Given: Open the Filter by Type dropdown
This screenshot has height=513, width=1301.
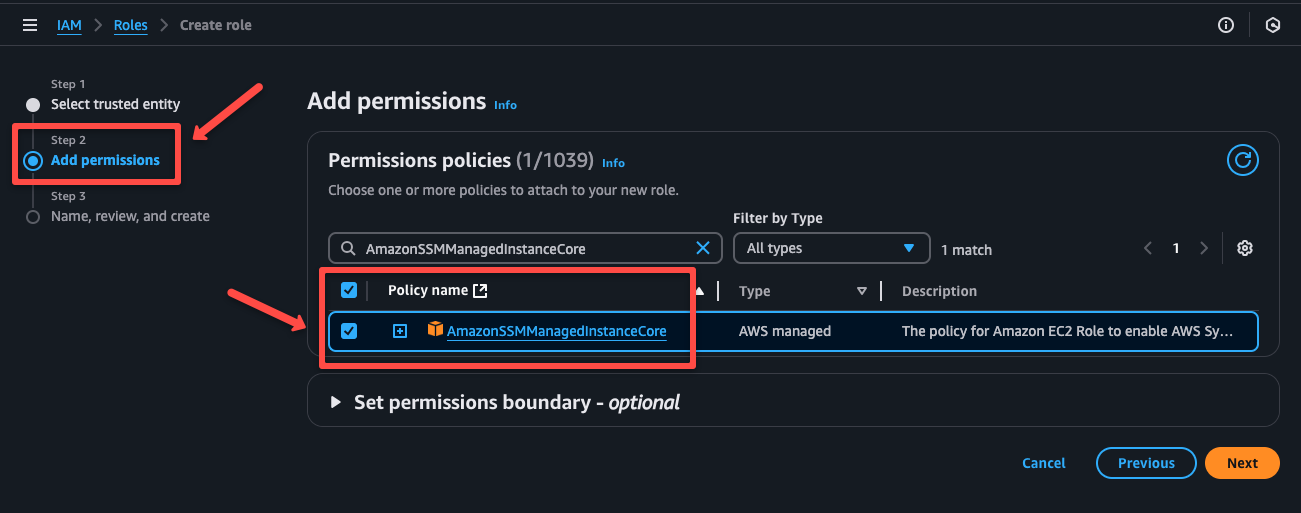Looking at the screenshot, I should pos(832,248).
